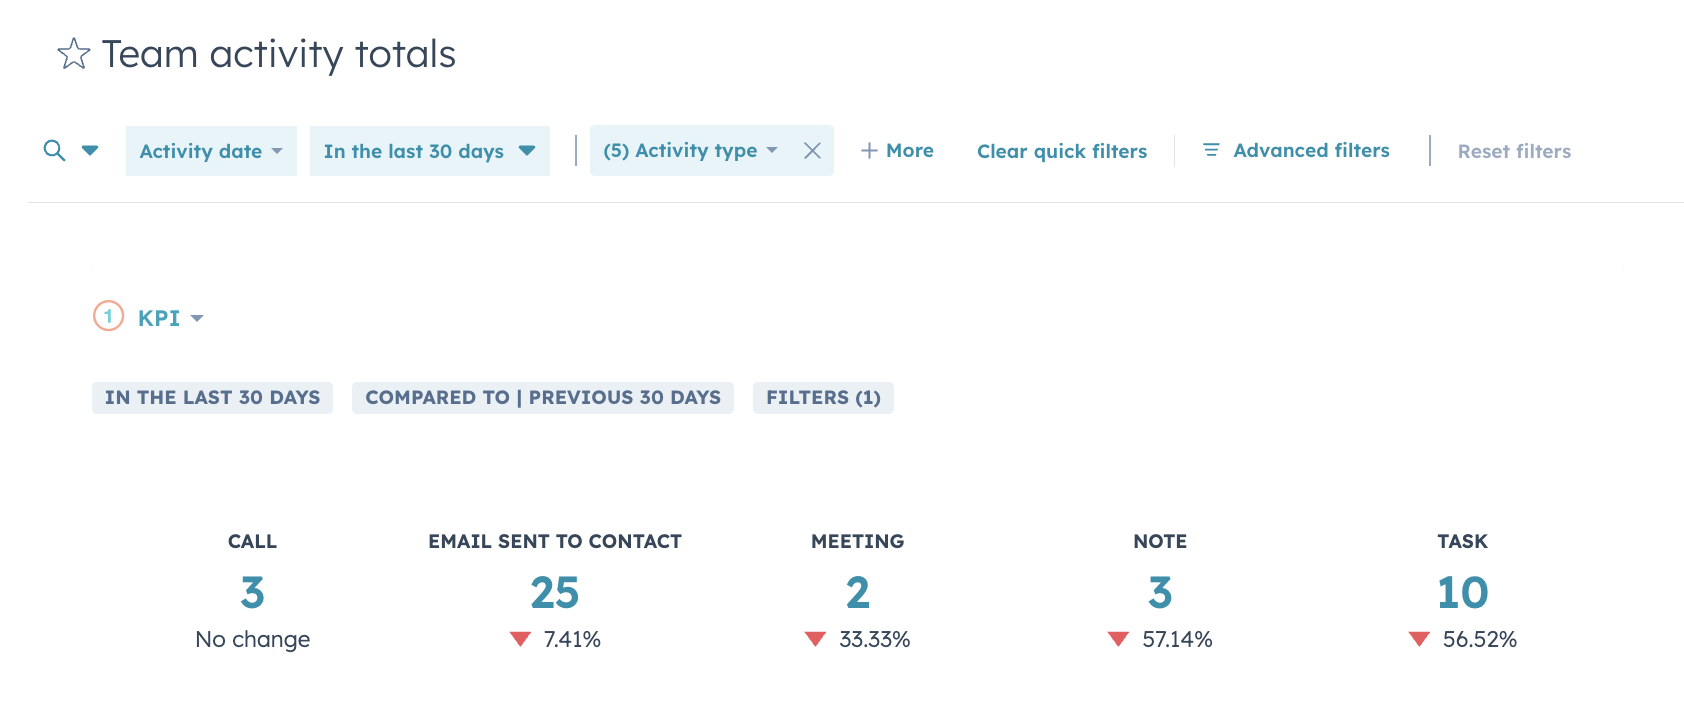Screen dimensions: 1684x722
Task: Select the TASK value 10
Action: [1463, 593]
